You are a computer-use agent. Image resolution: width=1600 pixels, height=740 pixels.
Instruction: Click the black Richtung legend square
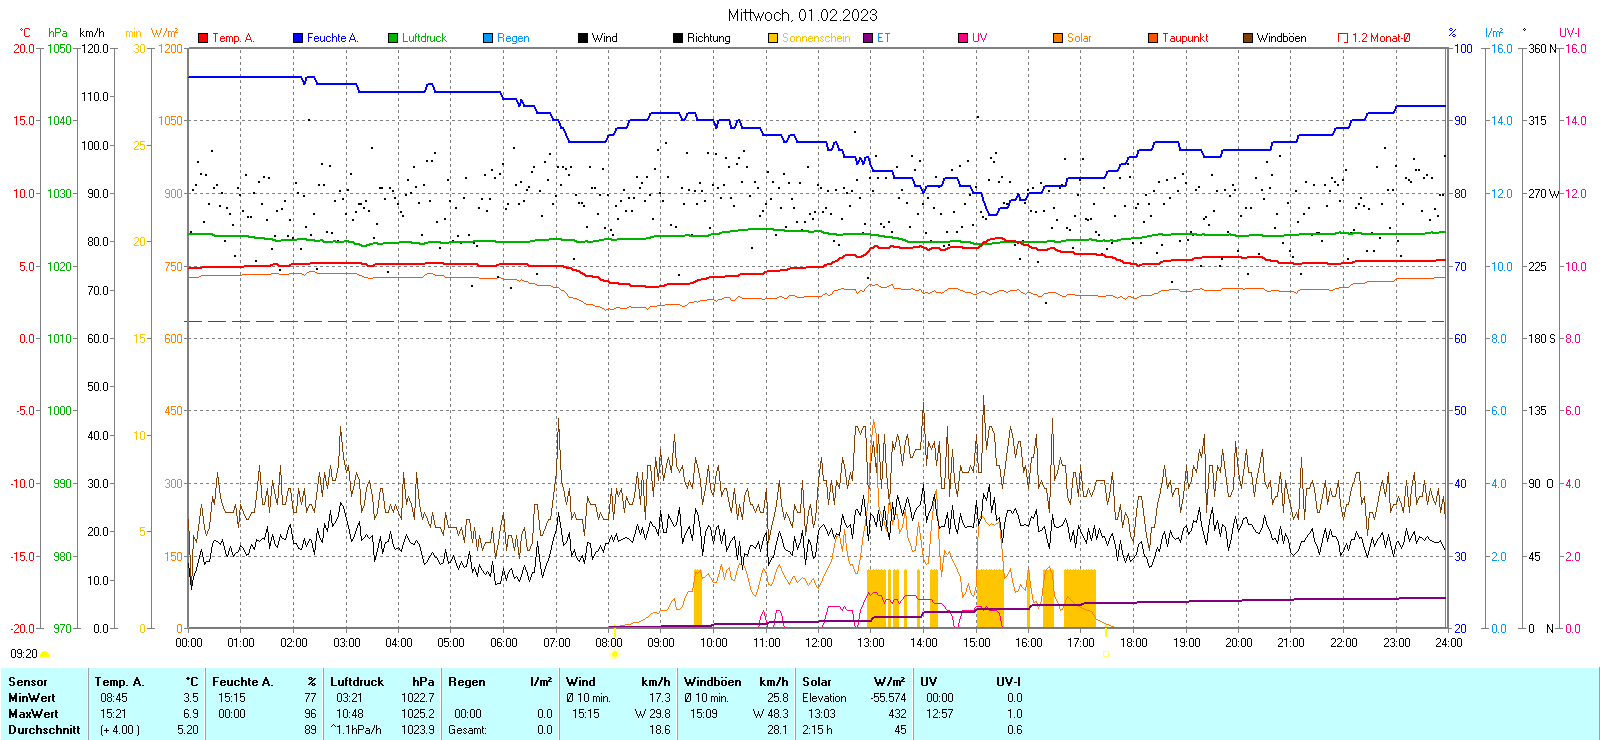[x=678, y=38]
